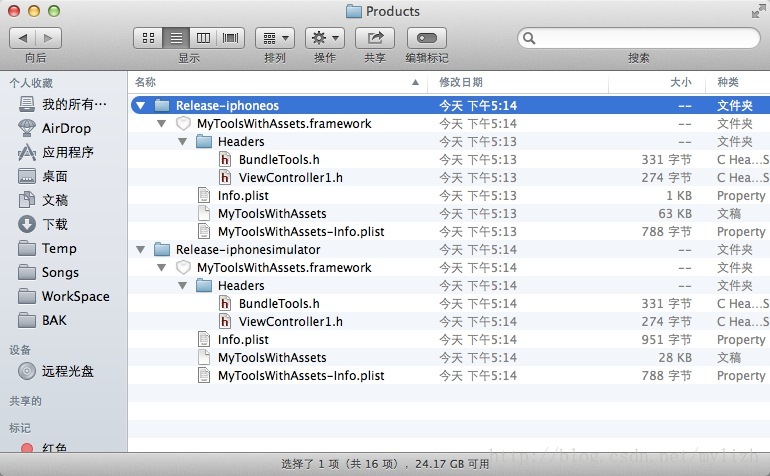Open All My Files in the sidebar
This screenshot has height=476, width=770.
click(63, 104)
